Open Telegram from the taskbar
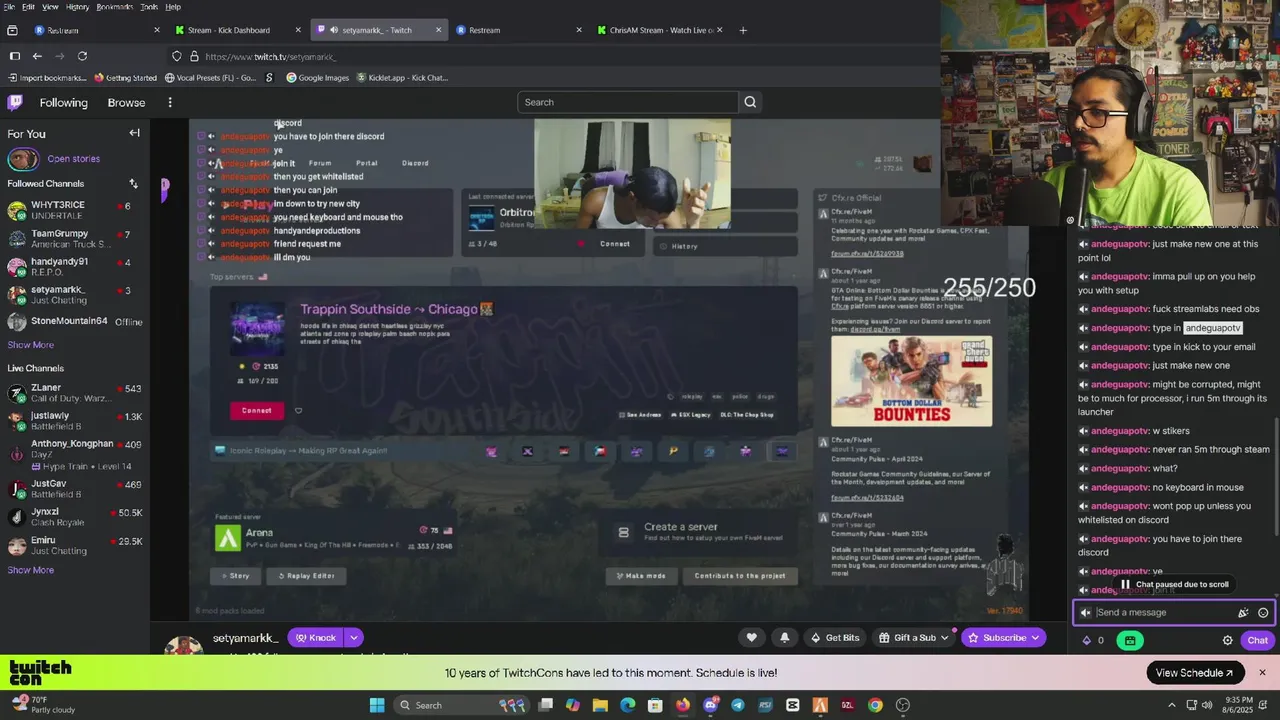Image resolution: width=1280 pixels, height=720 pixels. (738, 705)
